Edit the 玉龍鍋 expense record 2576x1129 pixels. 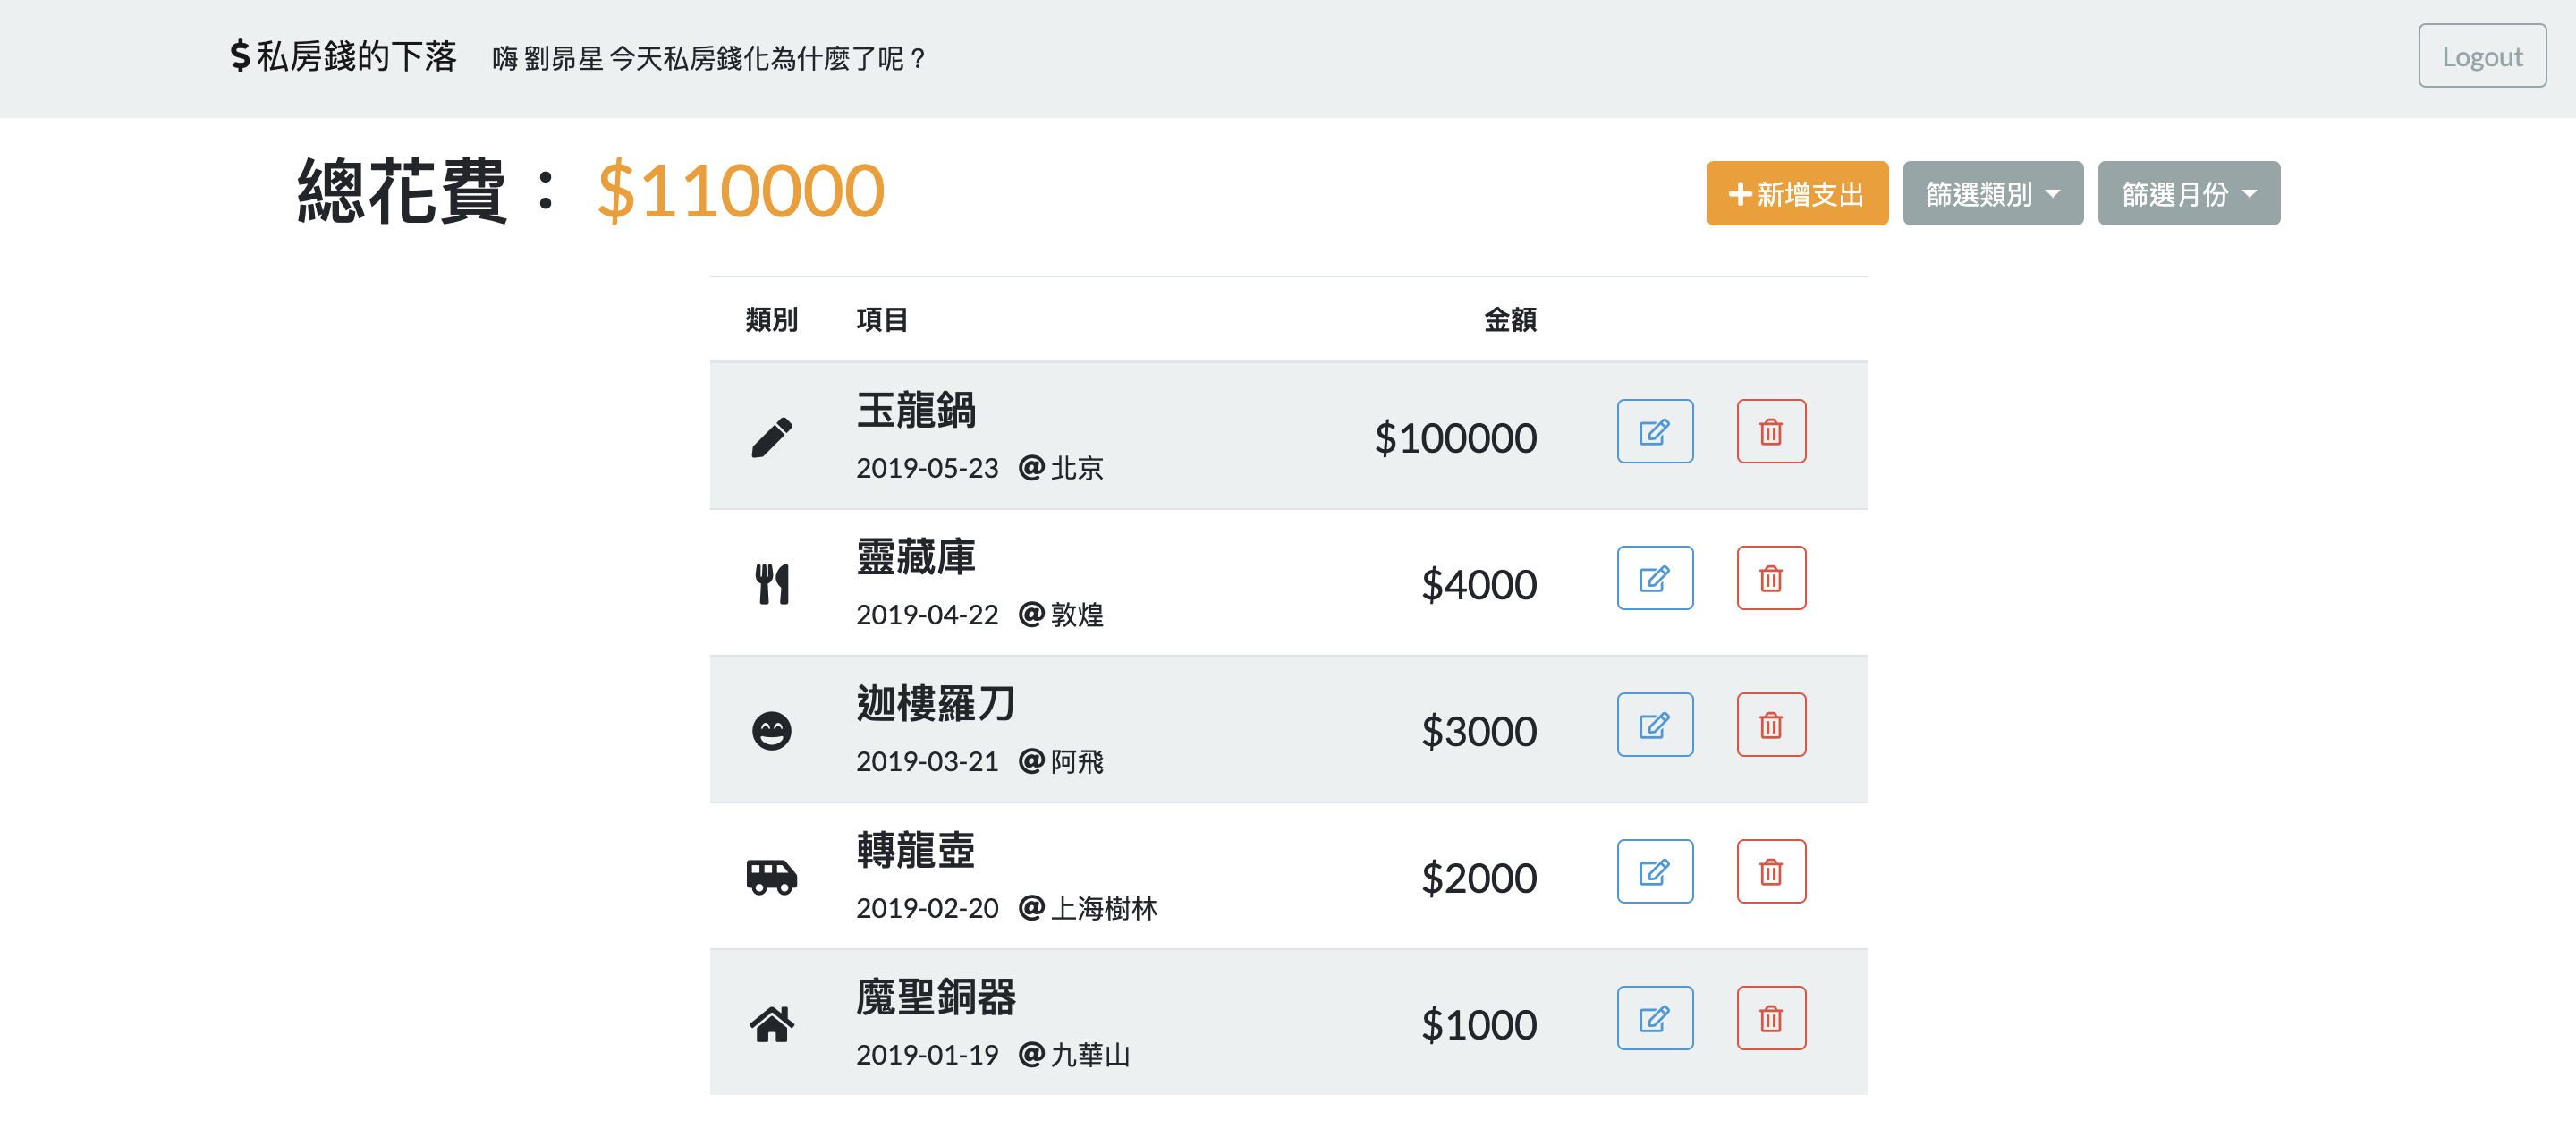pyautogui.click(x=1655, y=431)
